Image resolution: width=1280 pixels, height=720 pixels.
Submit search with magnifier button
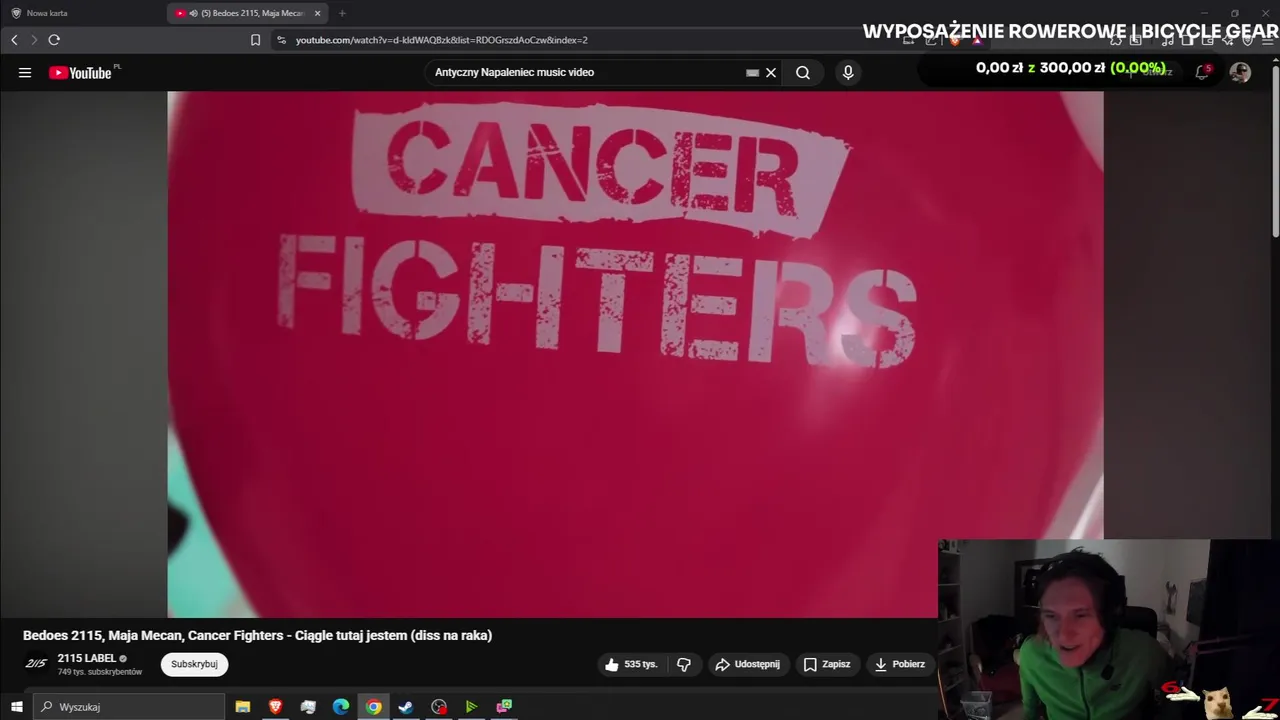click(x=803, y=72)
